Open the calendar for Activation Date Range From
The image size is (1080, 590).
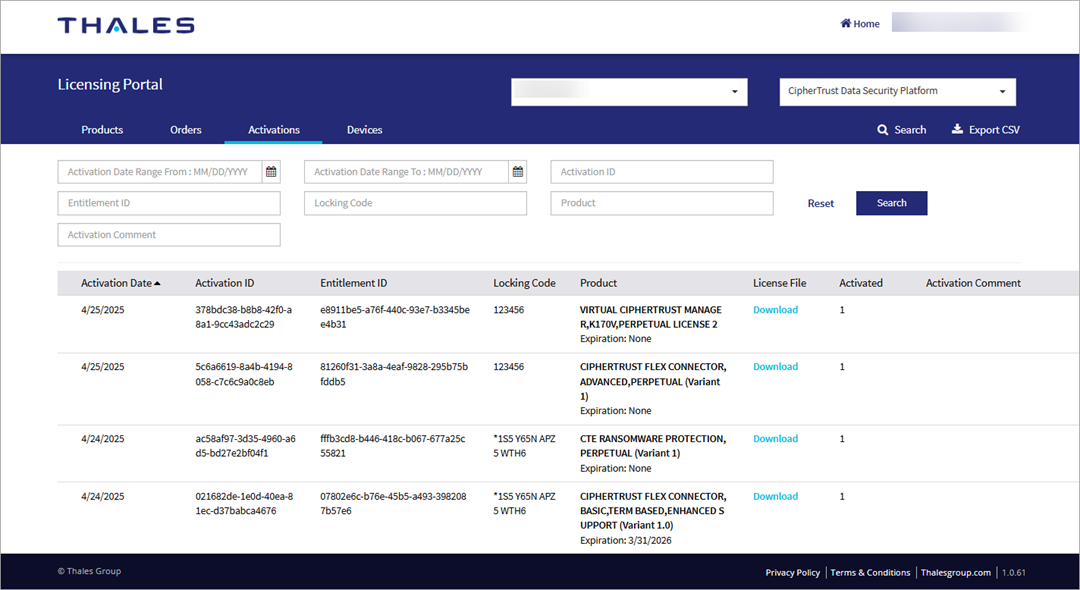[x=270, y=171]
